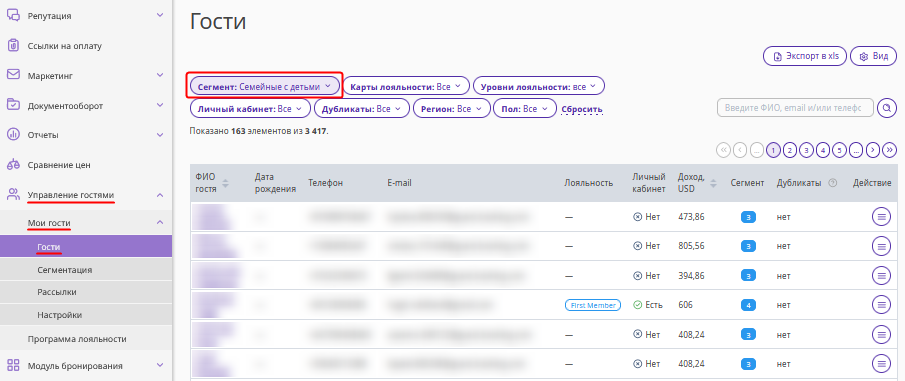Open Рассылки in sidebar
Image resolution: width=905 pixels, height=381 pixels.
tap(57, 292)
